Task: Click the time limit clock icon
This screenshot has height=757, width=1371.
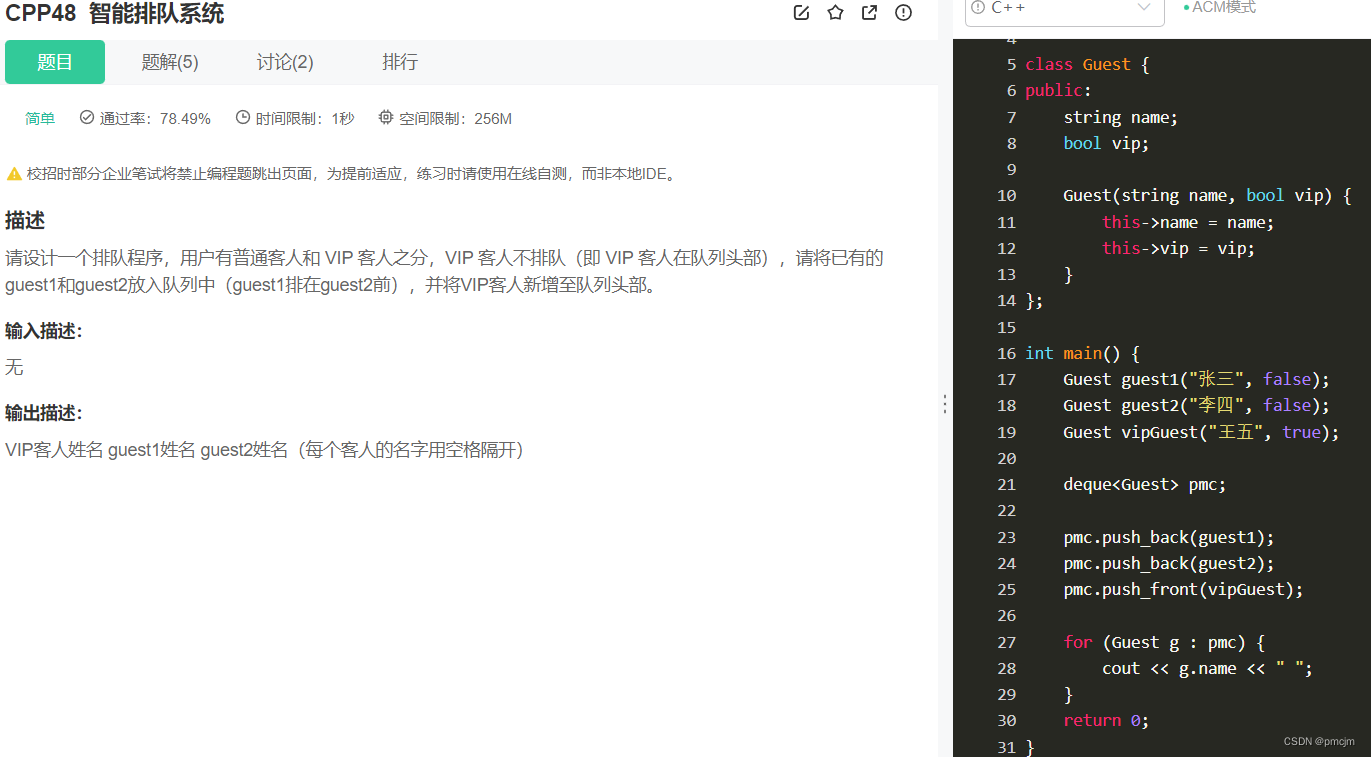Action: (x=243, y=118)
